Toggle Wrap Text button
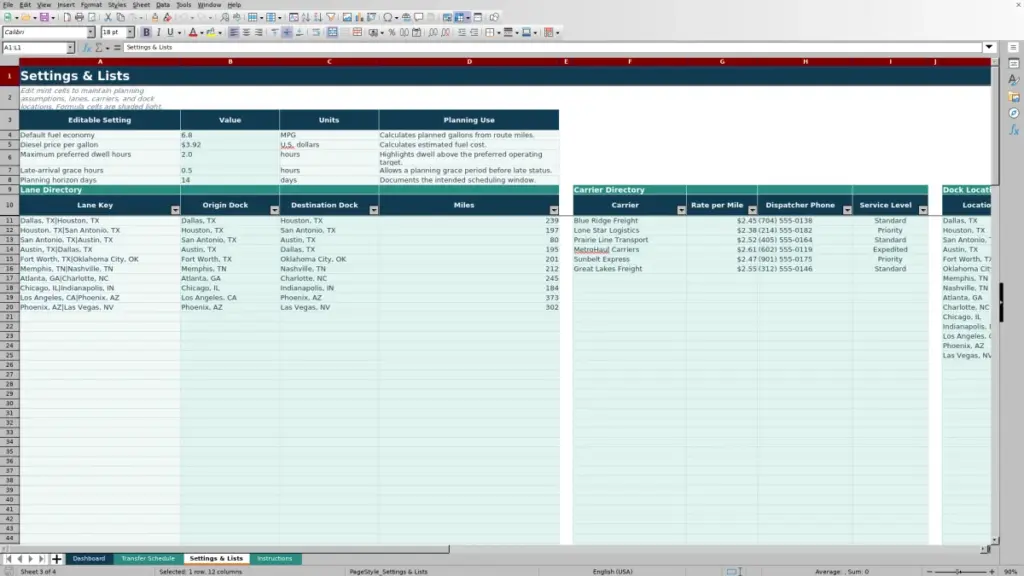 point(316,33)
